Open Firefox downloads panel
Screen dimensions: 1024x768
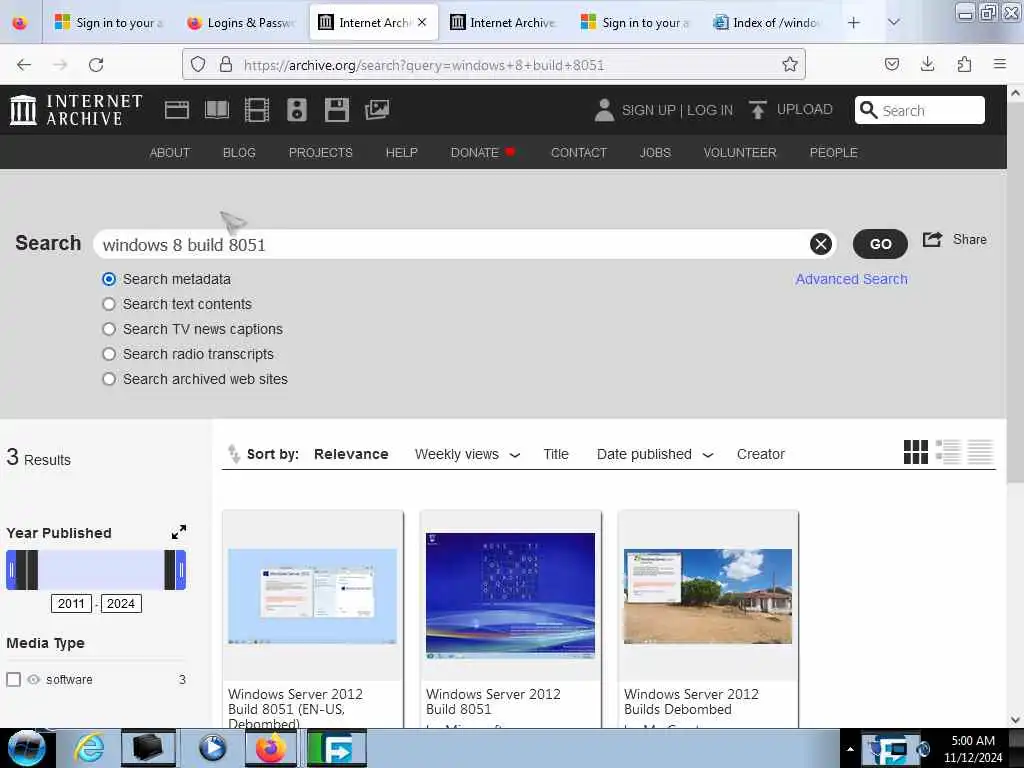tap(927, 64)
